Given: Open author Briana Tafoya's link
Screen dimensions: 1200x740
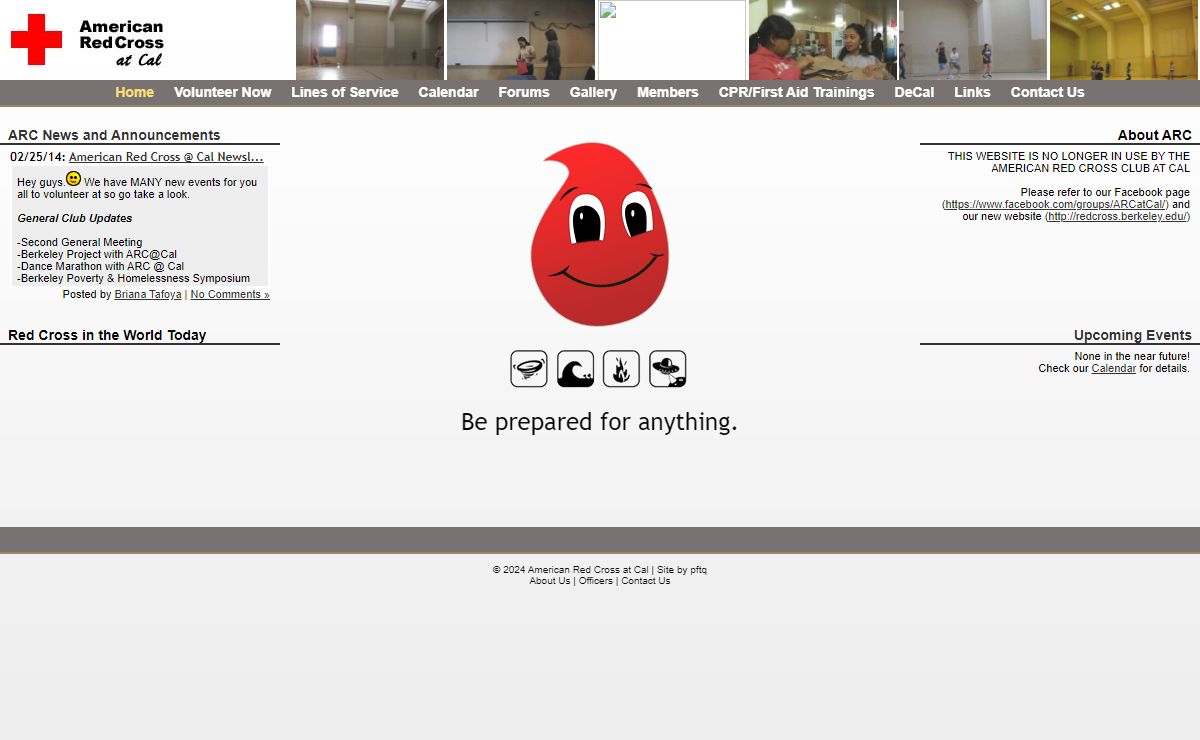Looking at the screenshot, I should pos(148,295).
